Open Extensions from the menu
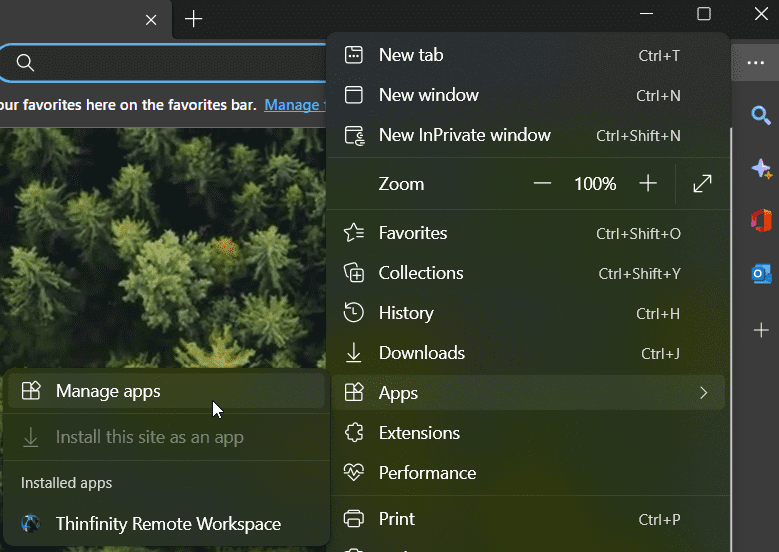 (529, 433)
